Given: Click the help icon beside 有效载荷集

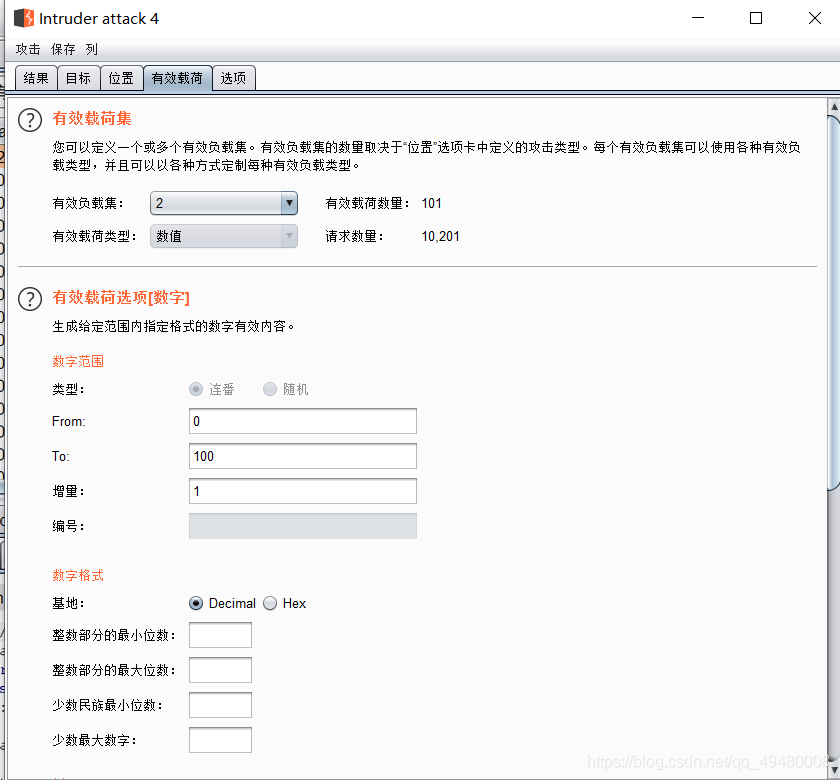Looking at the screenshot, I should [x=30, y=120].
